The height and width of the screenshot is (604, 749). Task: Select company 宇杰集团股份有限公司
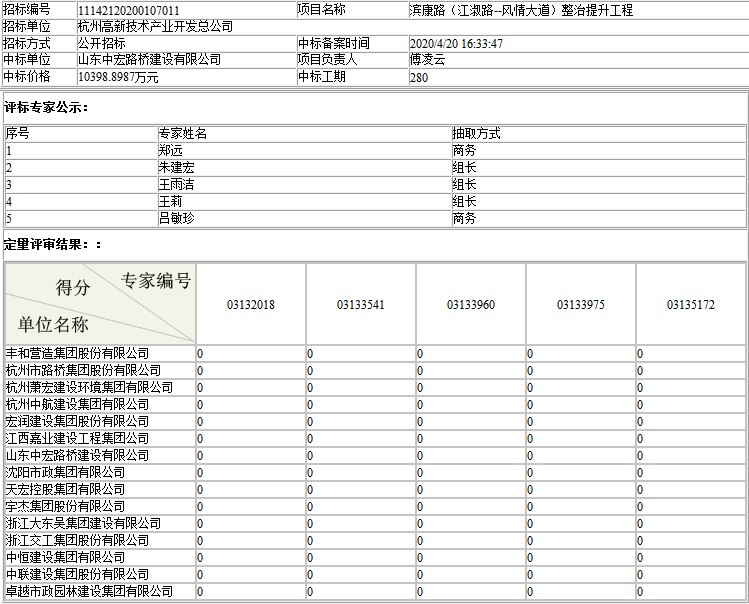[65, 507]
